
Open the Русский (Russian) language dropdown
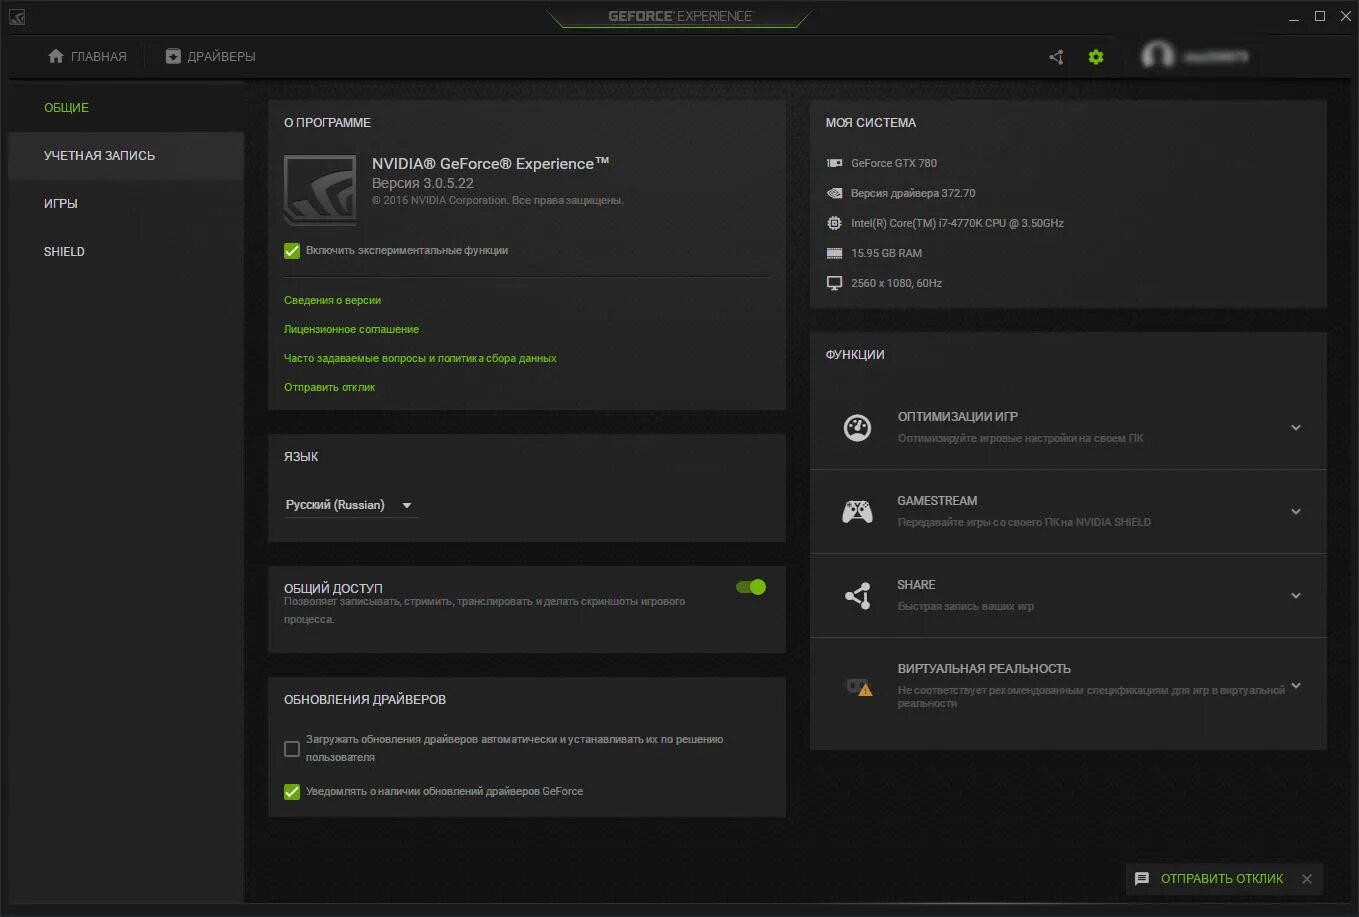tap(350, 505)
